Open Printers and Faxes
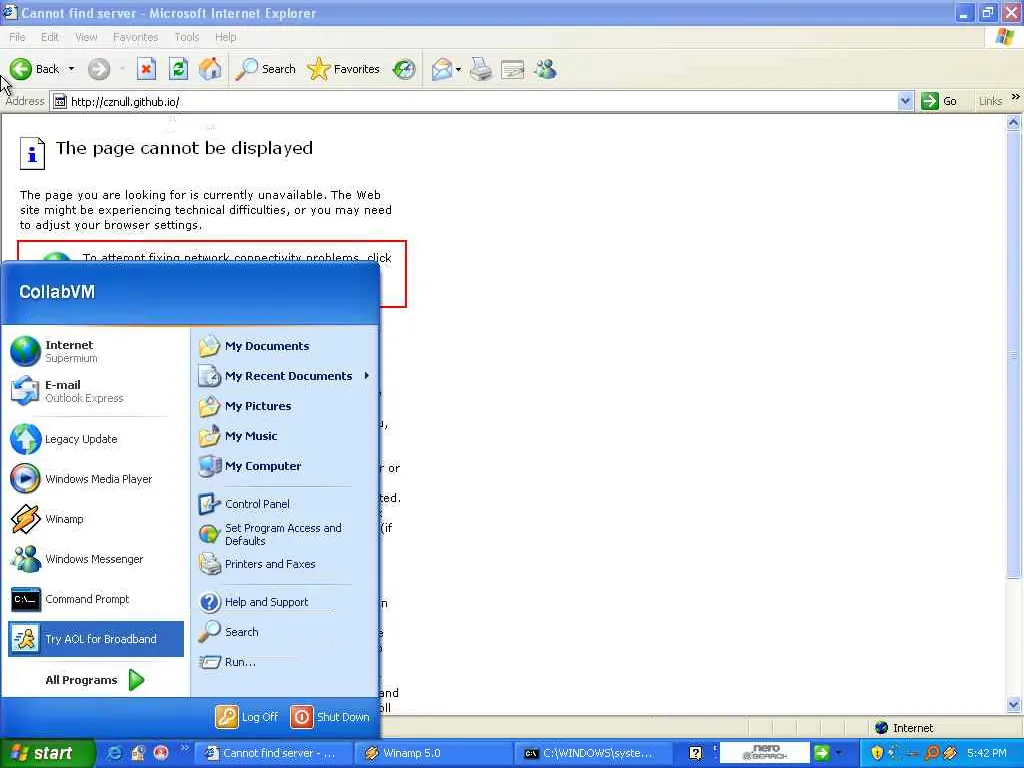 285,564
